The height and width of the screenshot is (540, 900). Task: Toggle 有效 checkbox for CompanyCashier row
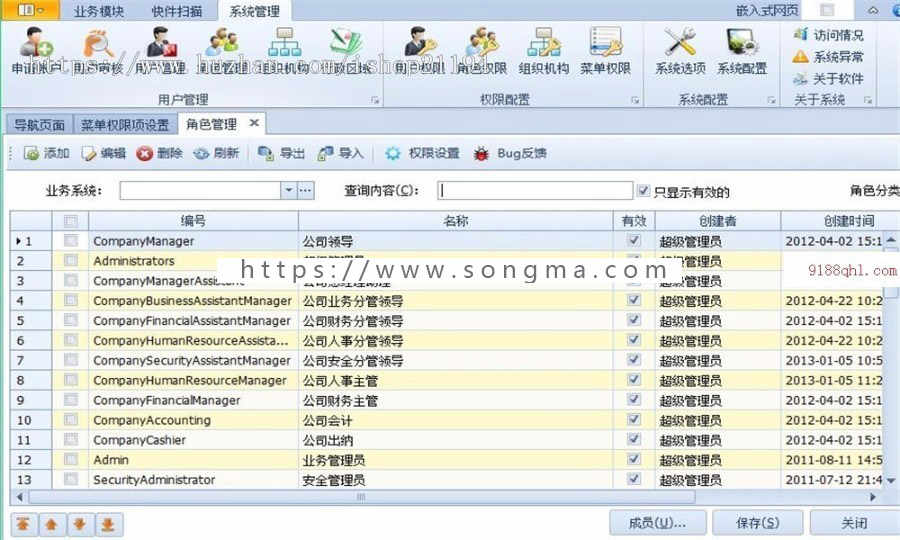click(634, 439)
